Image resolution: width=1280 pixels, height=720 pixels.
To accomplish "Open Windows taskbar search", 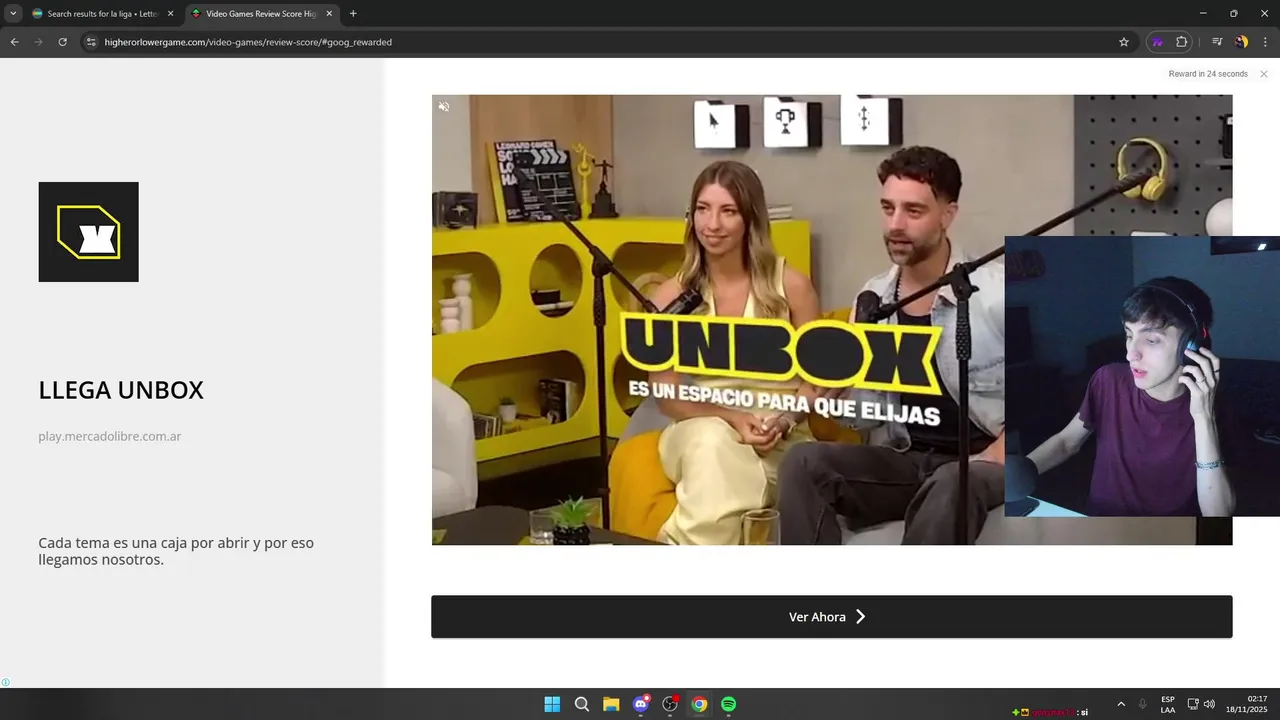I will coord(582,704).
